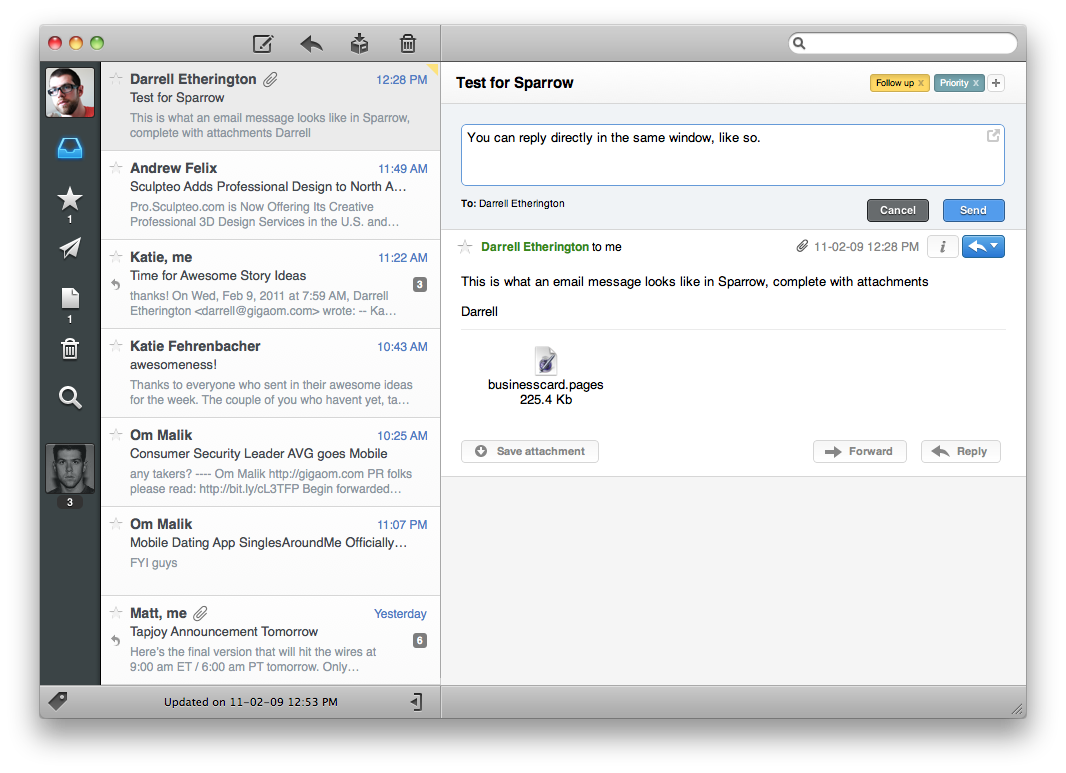Image resolution: width=1066 pixels, height=773 pixels.
Task: Click the businesscard.pages file name
Action: tap(545, 385)
